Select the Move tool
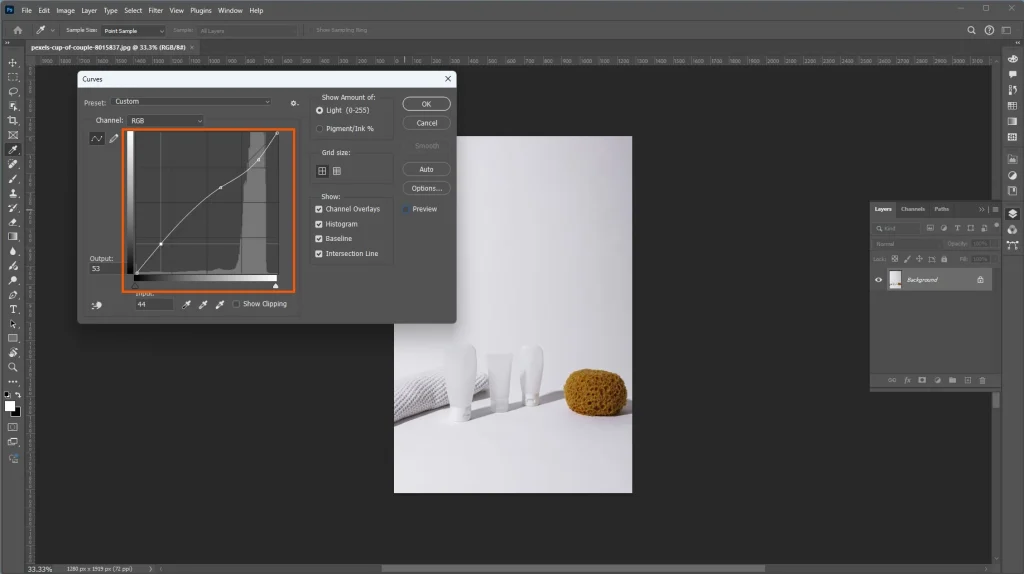Screen dimensions: 1024x574 click(x=12, y=63)
